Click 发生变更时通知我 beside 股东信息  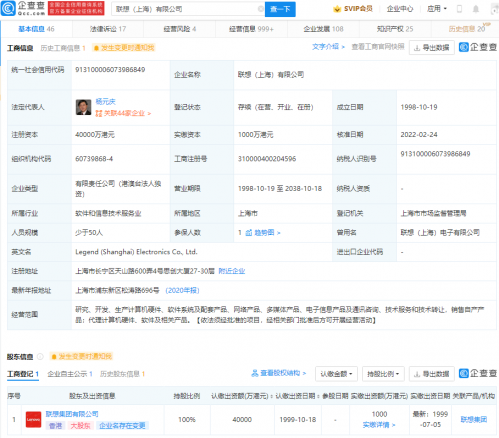(82, 357)
